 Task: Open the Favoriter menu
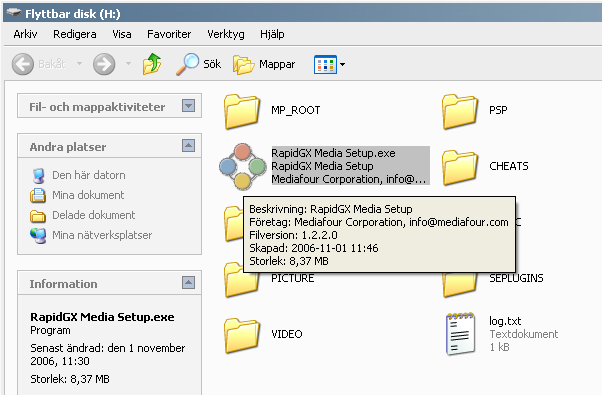click(x=169, y=34)
